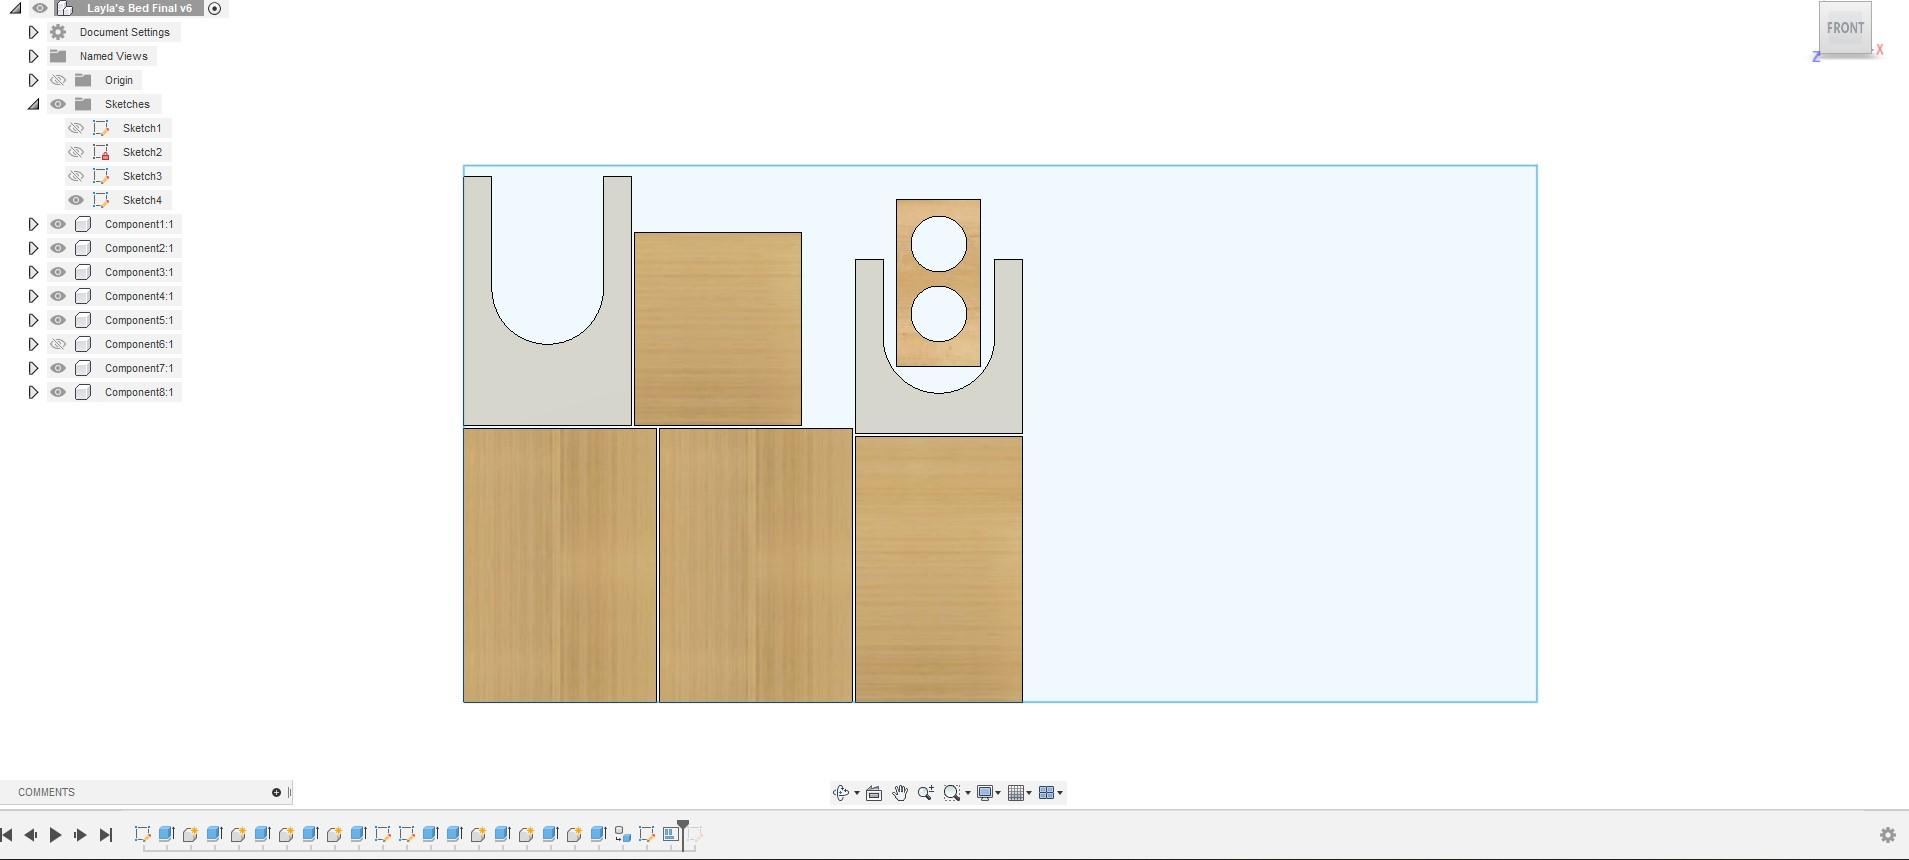
Task: Click the FRONT face of the ViewCube
Action: 1845,27
